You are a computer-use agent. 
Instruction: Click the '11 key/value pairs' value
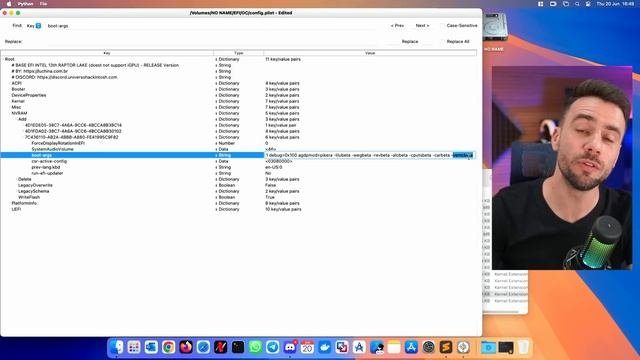(283, 59)
